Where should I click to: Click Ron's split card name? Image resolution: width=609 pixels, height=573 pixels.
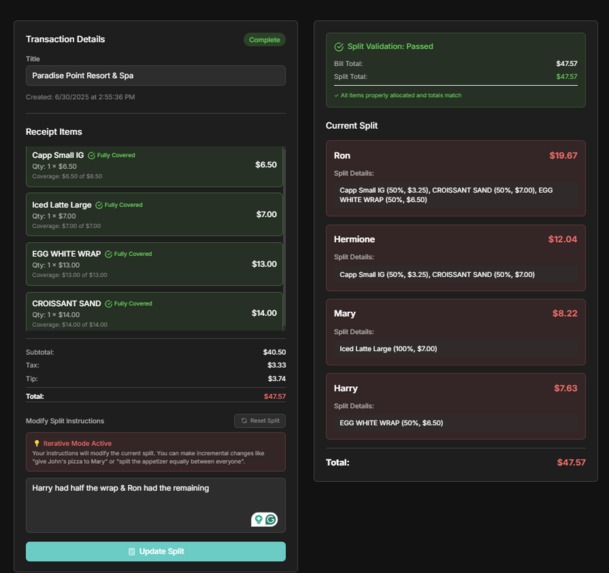[342, 156]
